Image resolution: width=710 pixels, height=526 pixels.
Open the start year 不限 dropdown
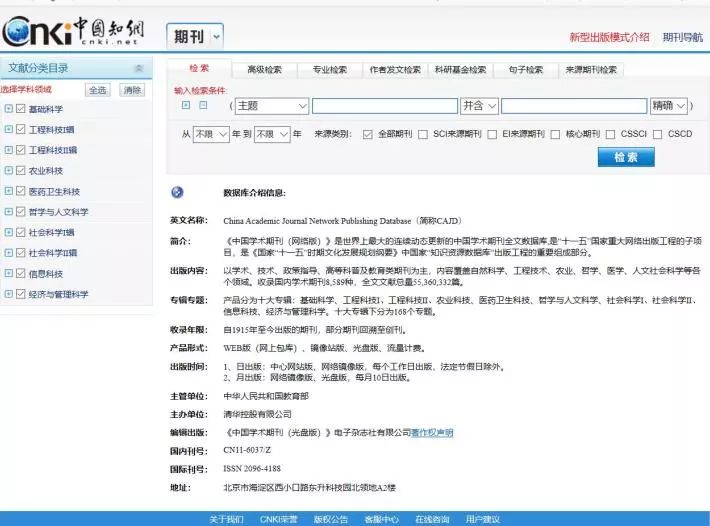coord(211,134)
